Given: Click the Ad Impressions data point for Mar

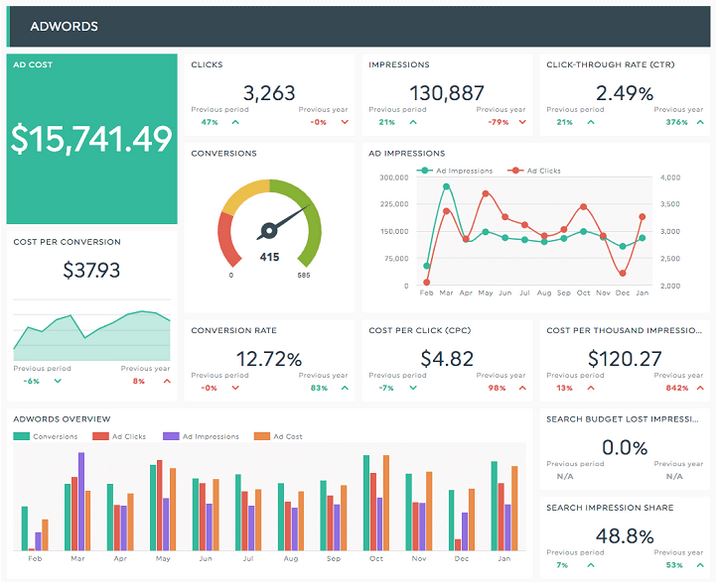Looking at the screenshot, I should [446, 187].
